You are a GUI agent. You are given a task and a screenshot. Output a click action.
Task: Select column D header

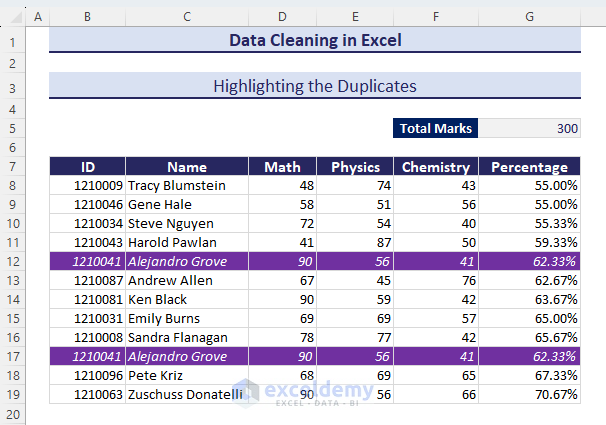coord(282,17)
